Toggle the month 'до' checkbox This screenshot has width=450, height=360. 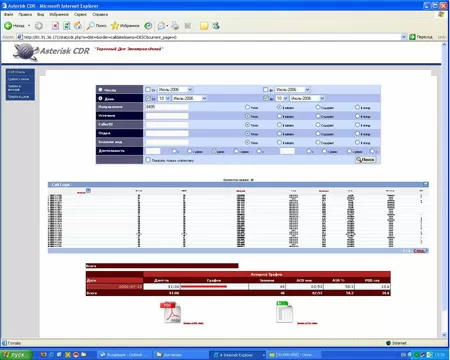pos(266,90)
